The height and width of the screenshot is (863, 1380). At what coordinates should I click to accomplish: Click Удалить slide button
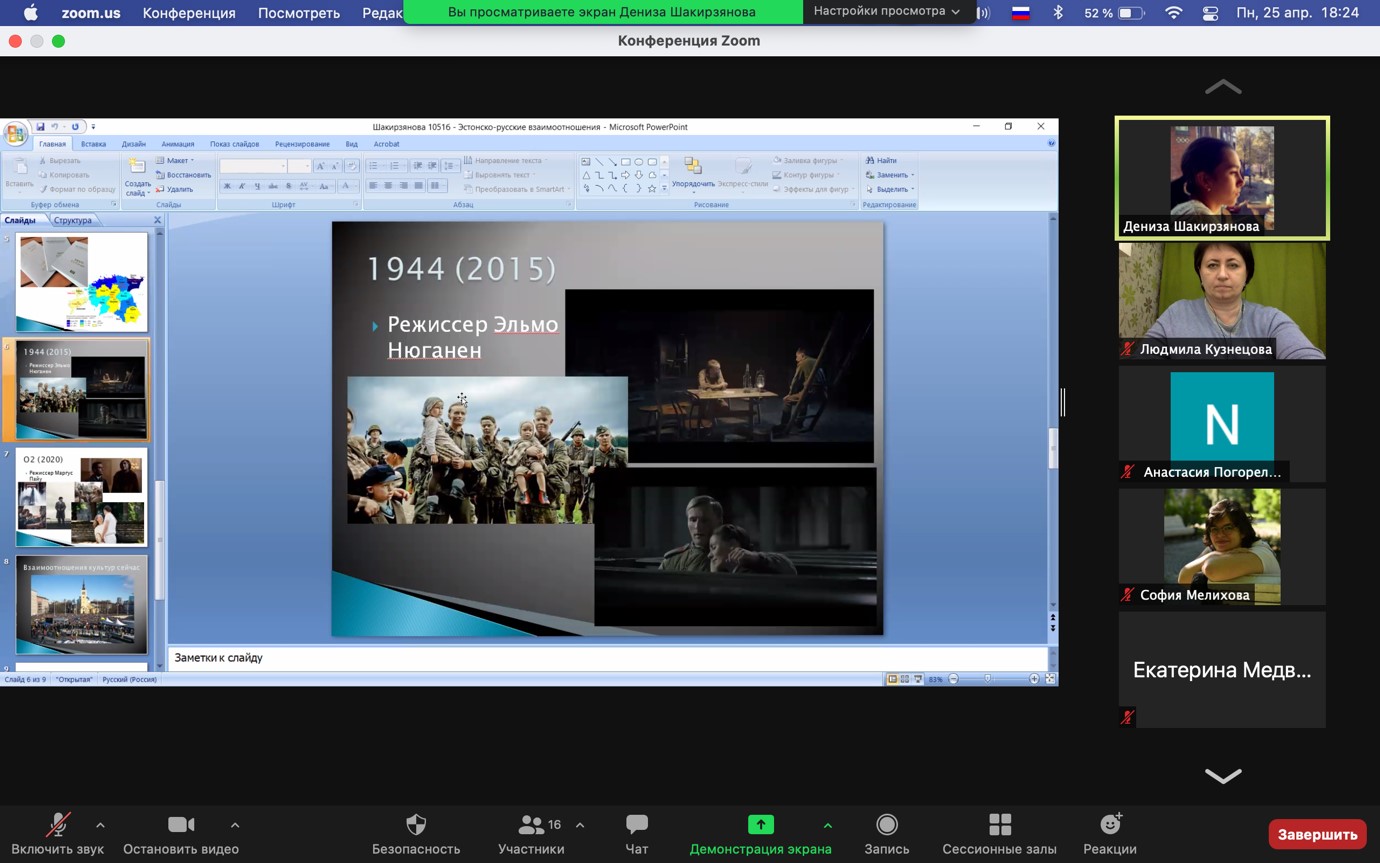coord(175,189)
